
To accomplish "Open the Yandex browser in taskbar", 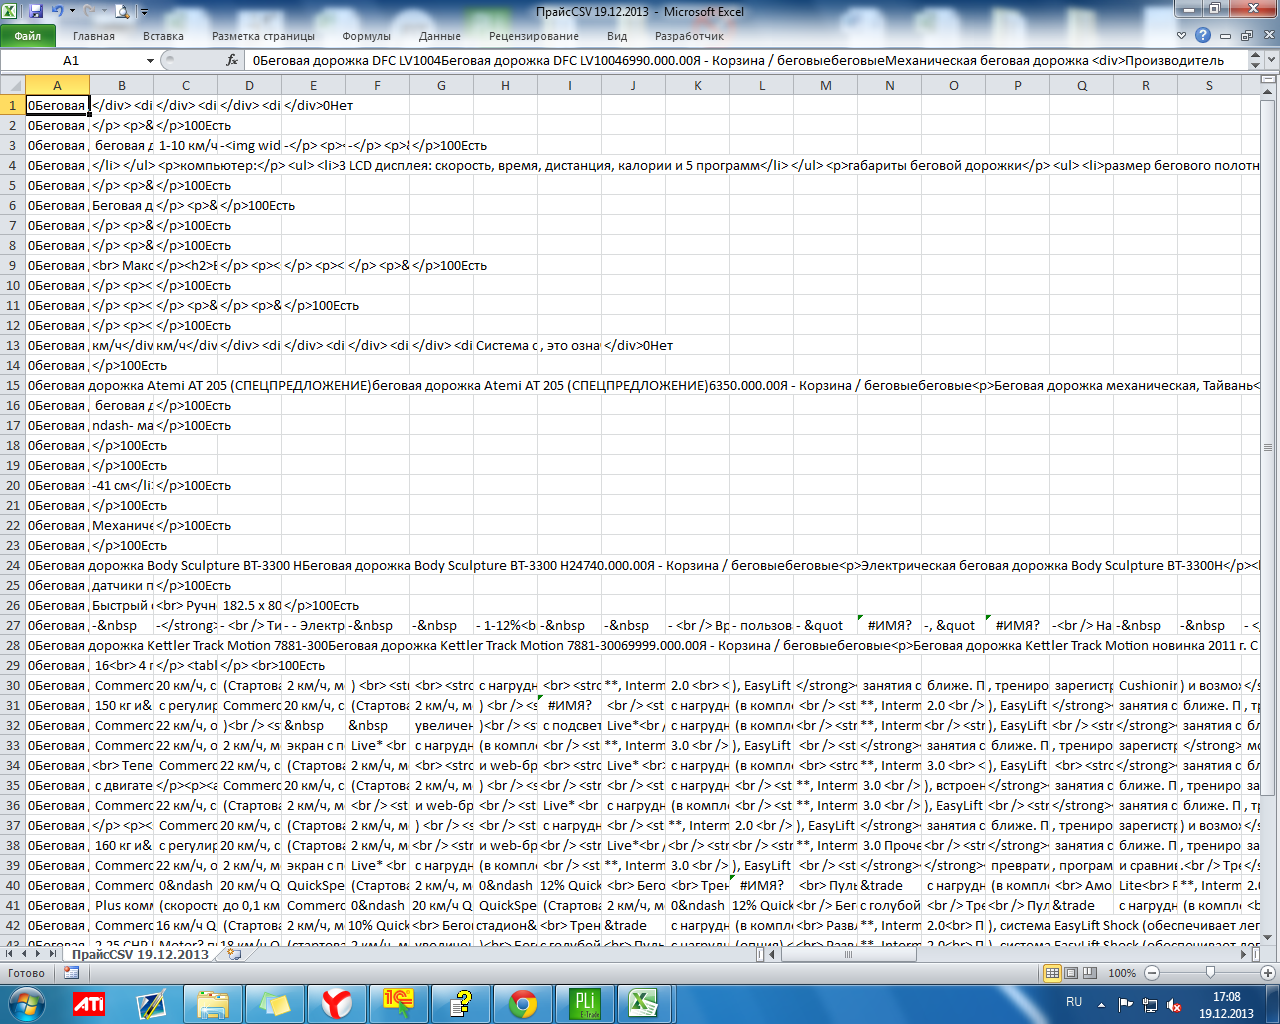I will 337,1002.
